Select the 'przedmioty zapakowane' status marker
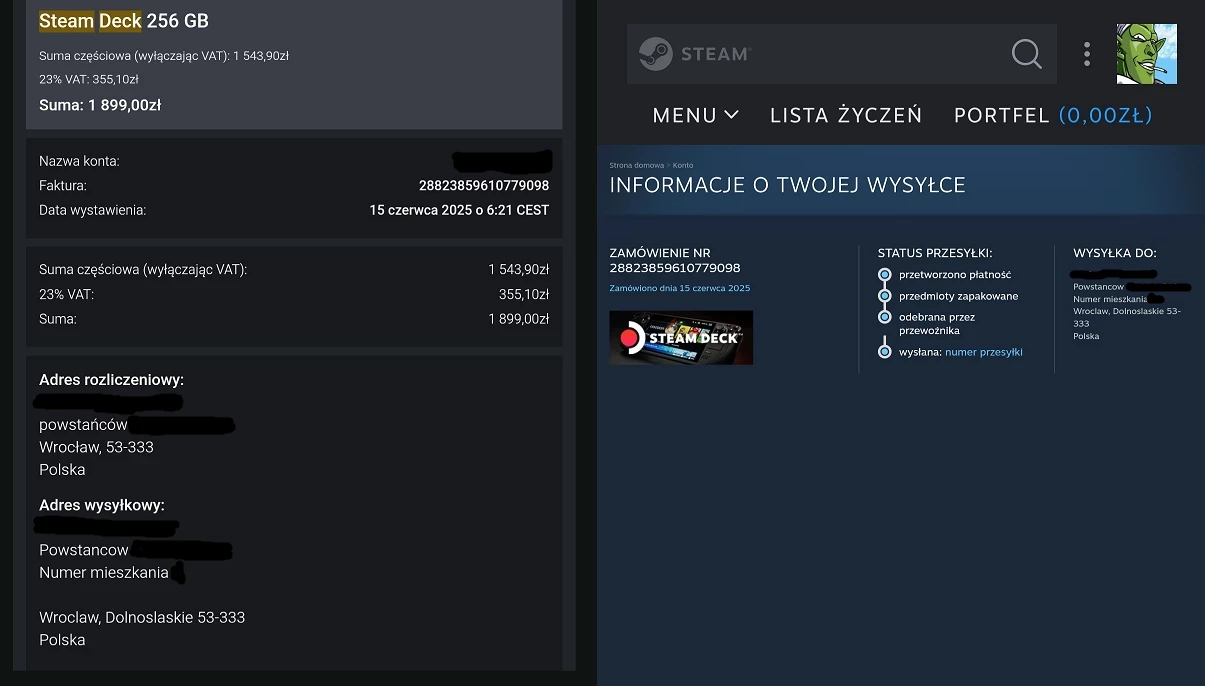Viewport: 1205px width, 686px height. pyautogui.click(x=885, y=295)
